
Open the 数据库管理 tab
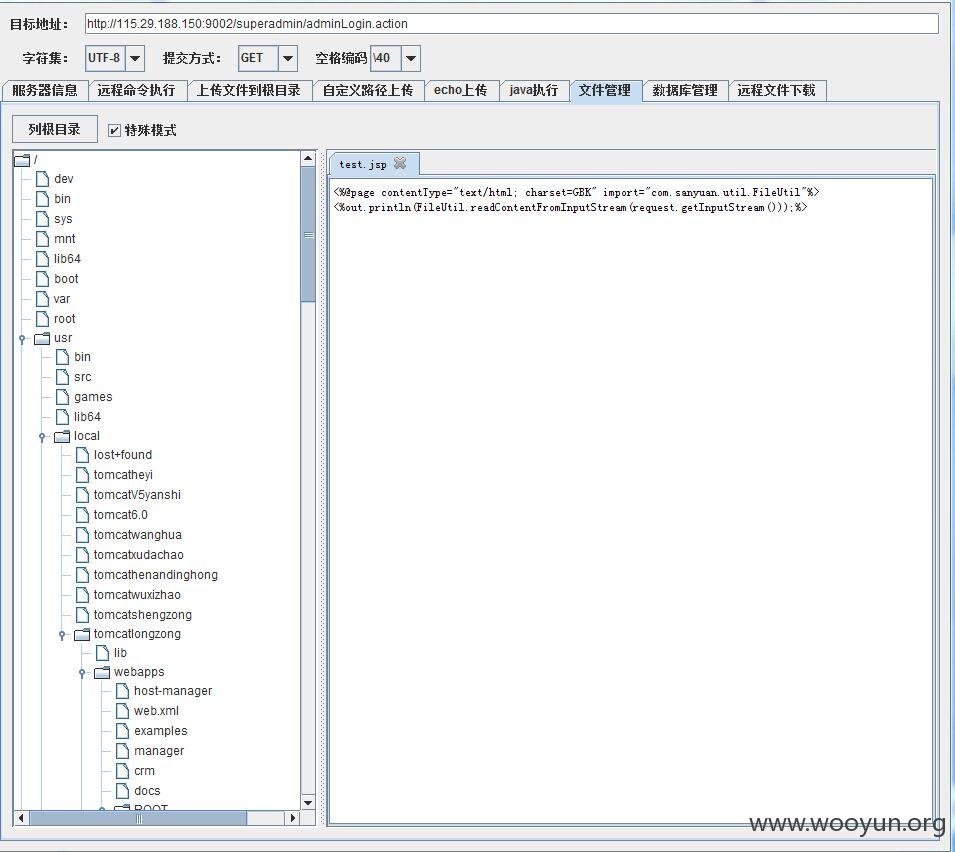685,90
